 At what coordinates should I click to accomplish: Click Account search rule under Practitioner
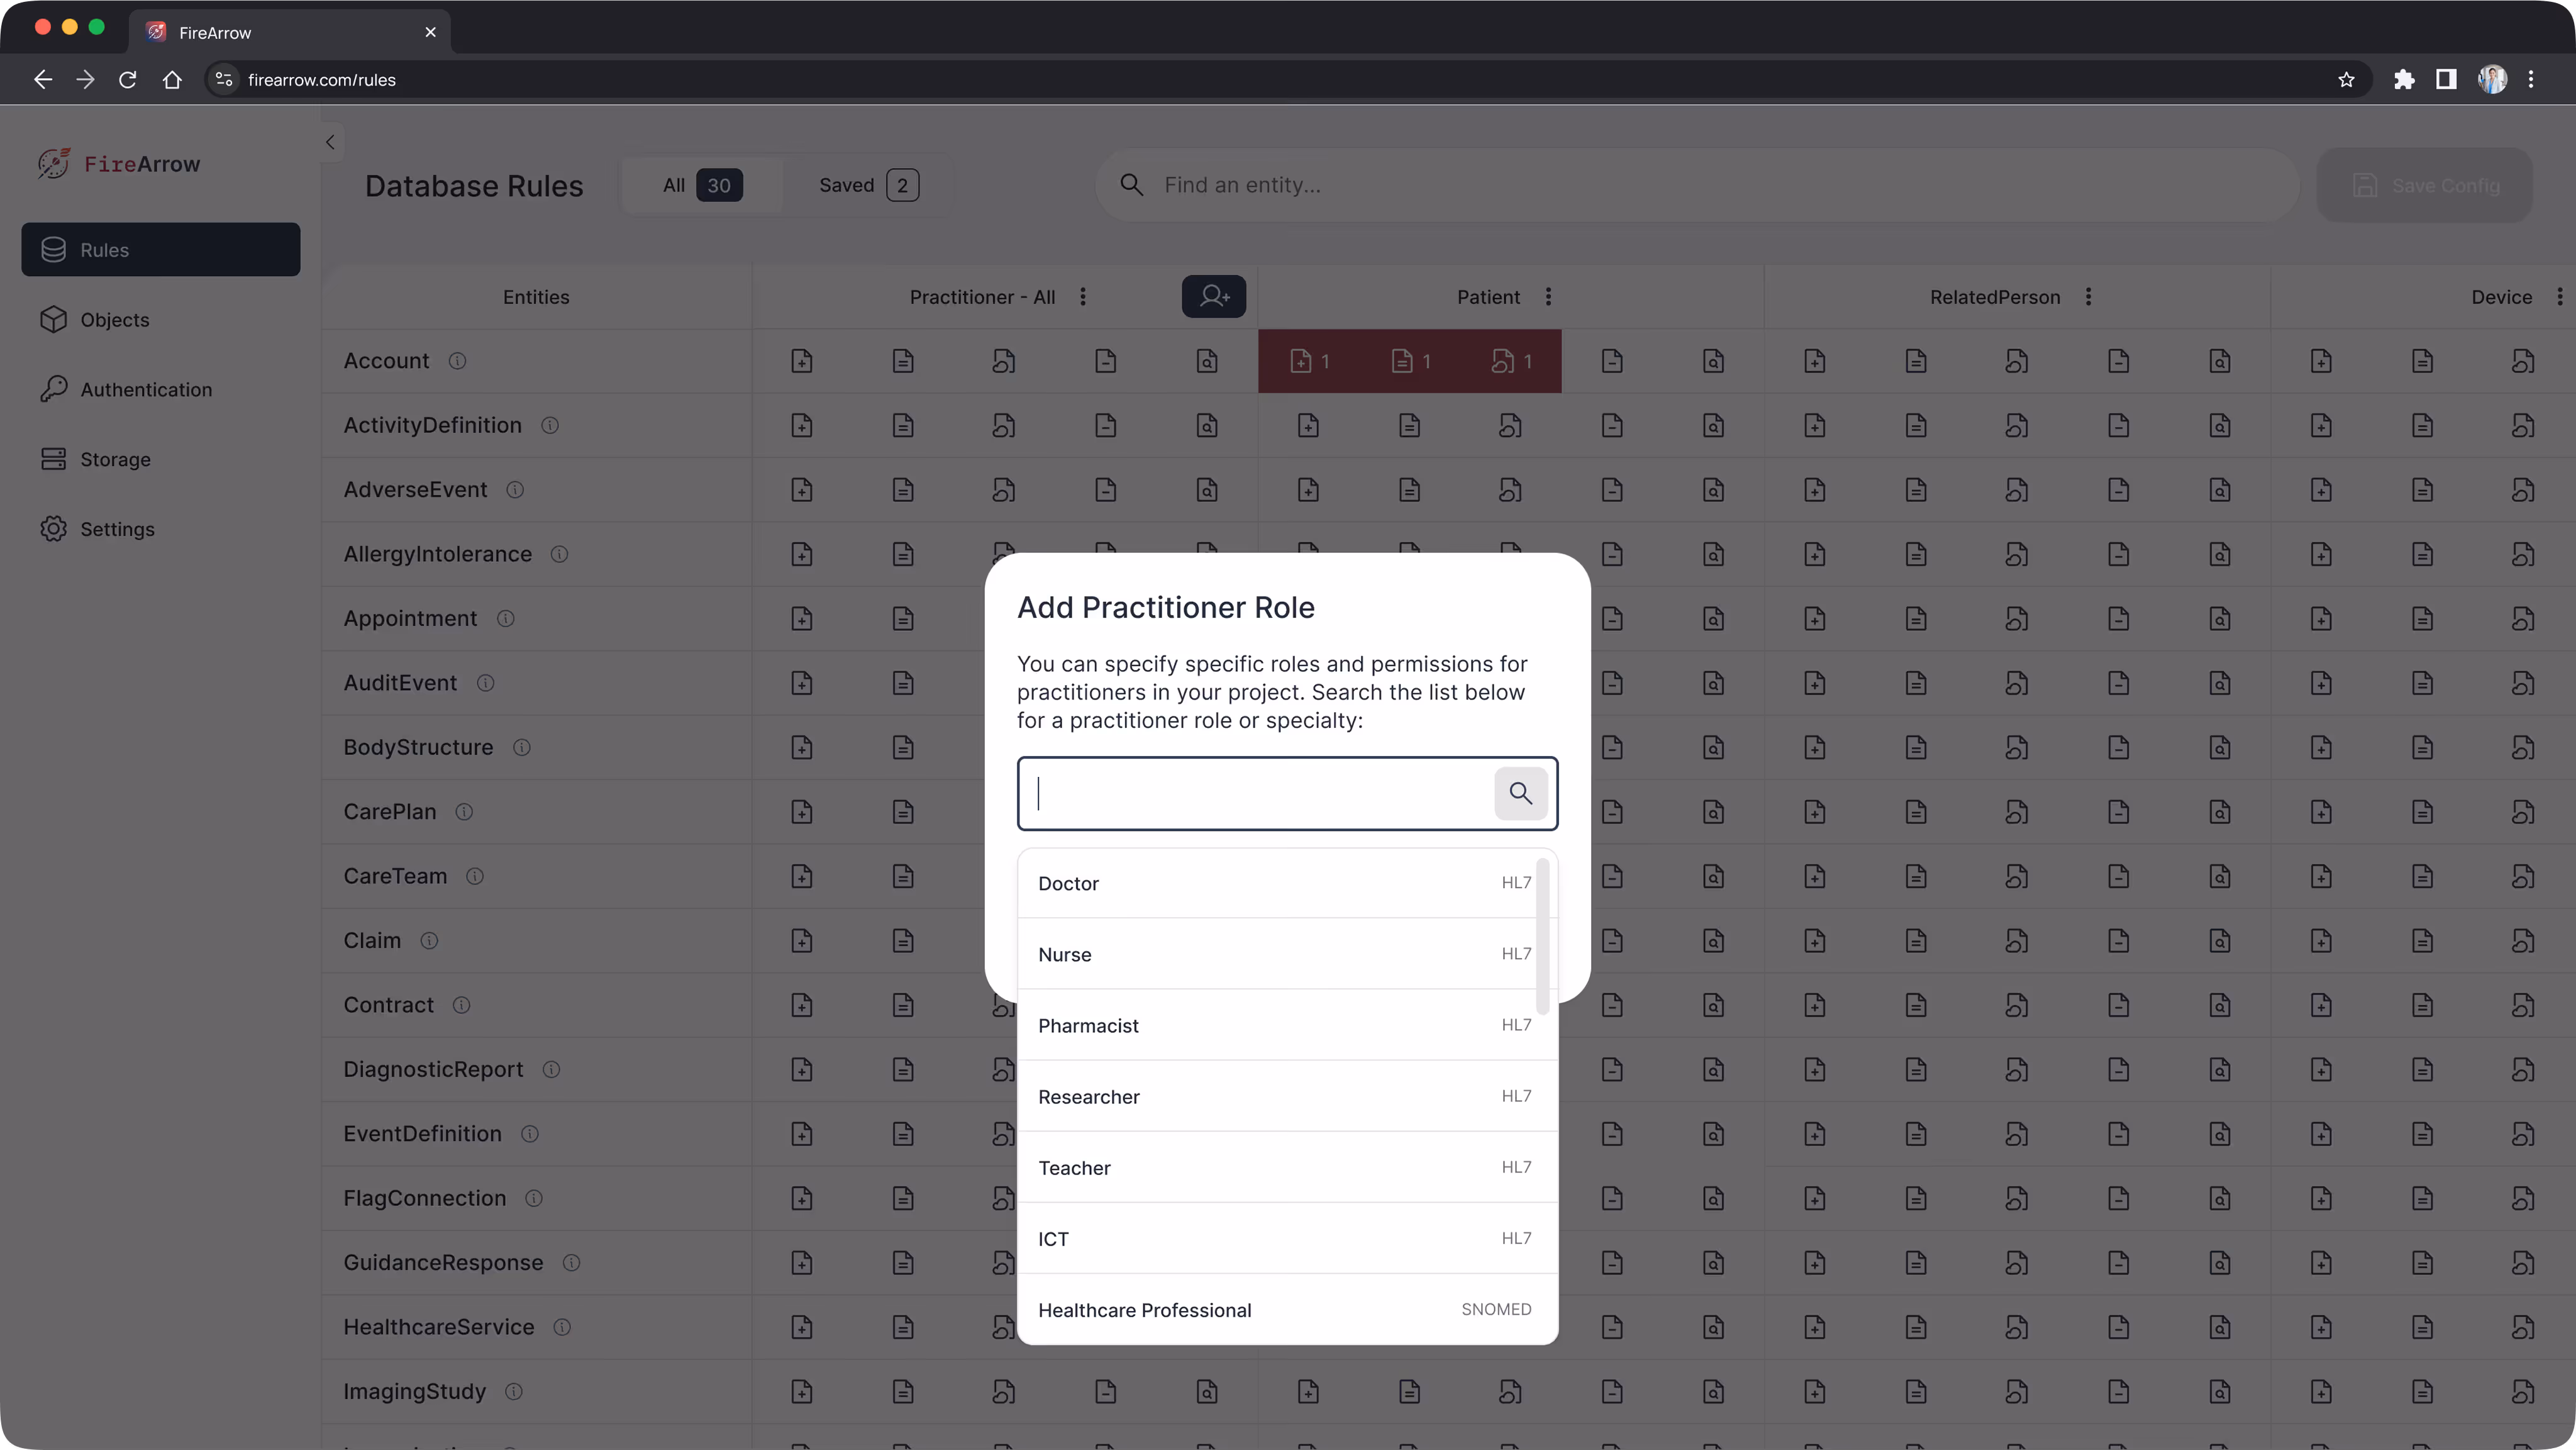pos(1207,361)
